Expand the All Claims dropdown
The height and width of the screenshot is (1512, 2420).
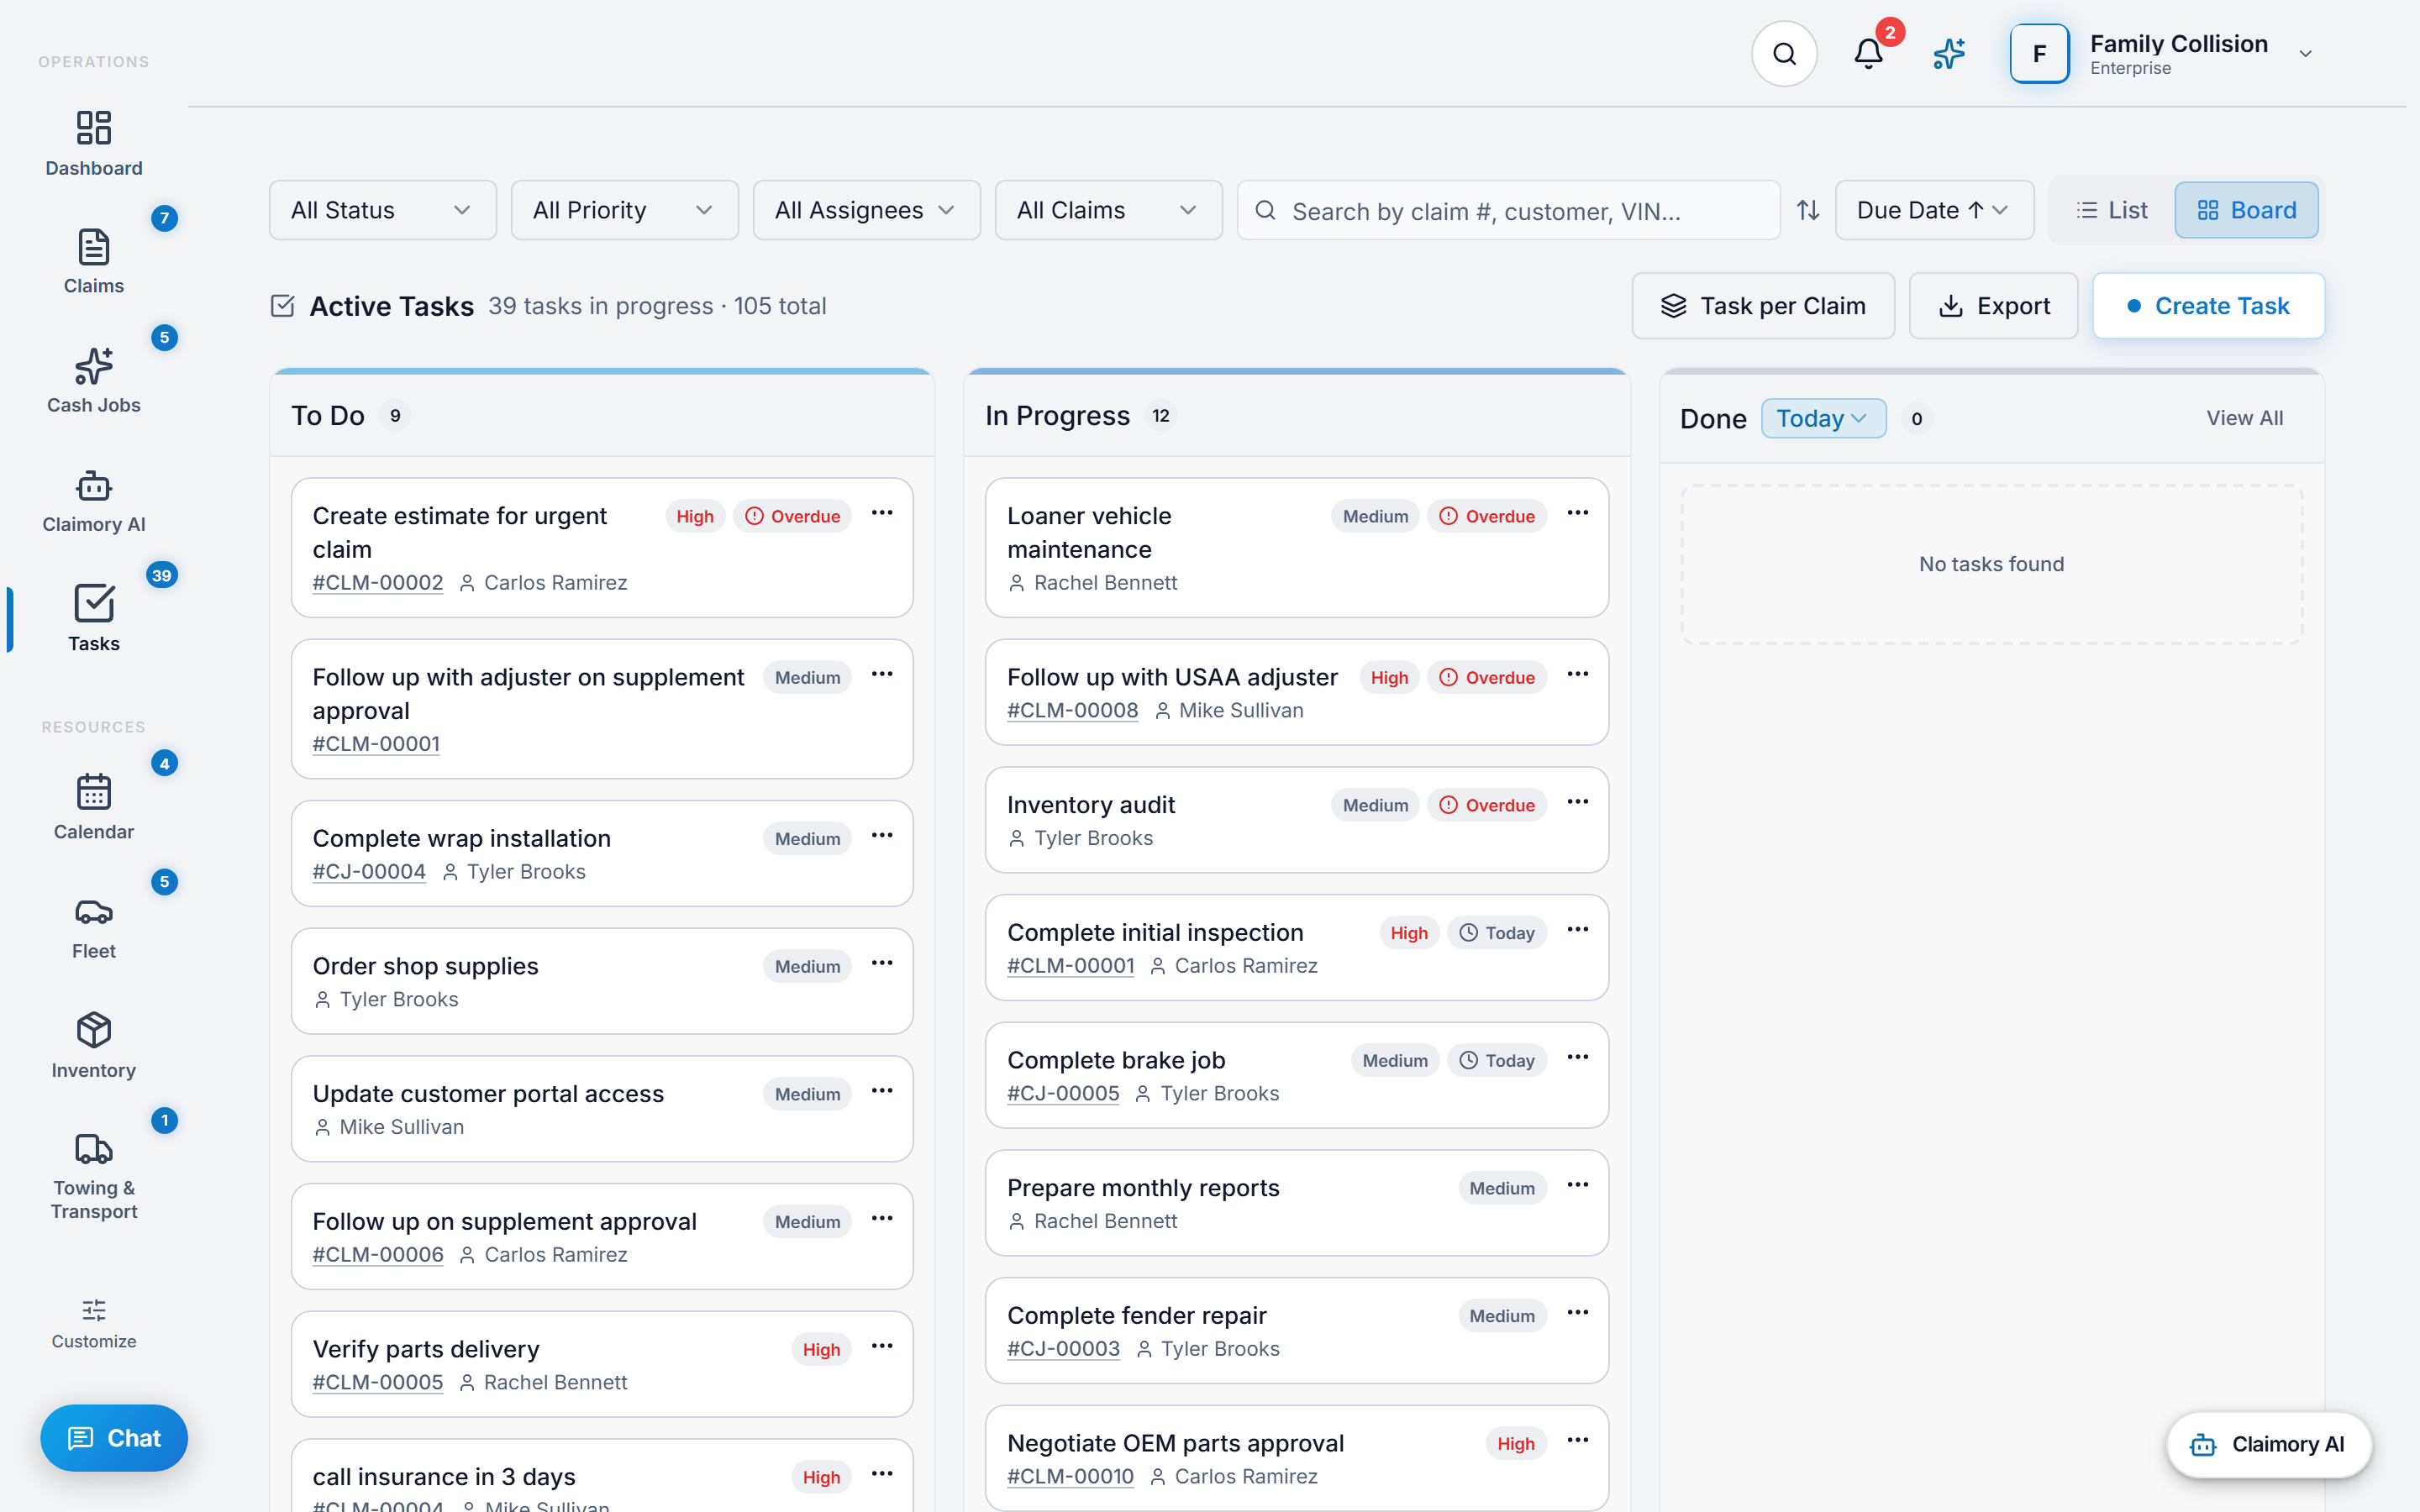(x=1109, y=210)
